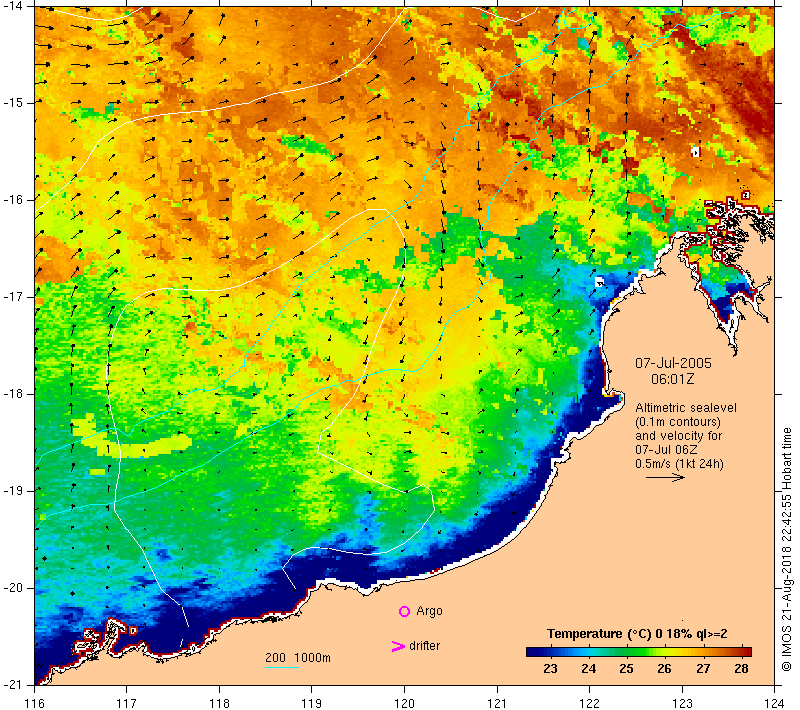The height and width of the screenshot is (710, 800).
Task: Click the '117' longitude axis label
Action: (x=127, y=703)
